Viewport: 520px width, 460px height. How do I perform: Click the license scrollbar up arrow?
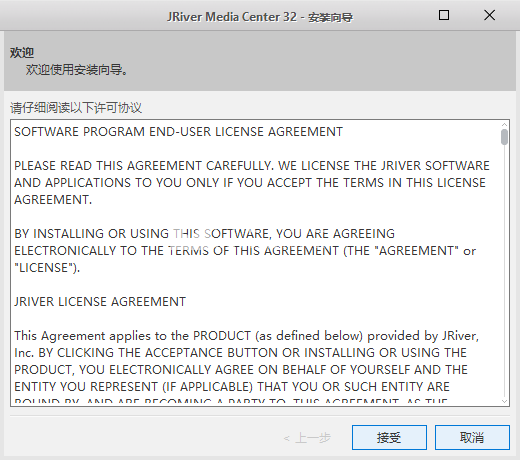(x=504, y=125)
